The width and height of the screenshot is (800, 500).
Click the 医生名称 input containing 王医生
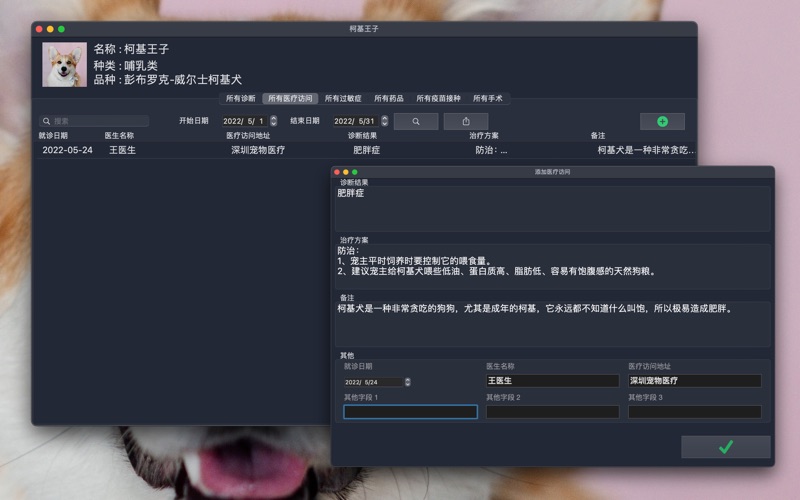pyautogui.click(x=553, y=381)
